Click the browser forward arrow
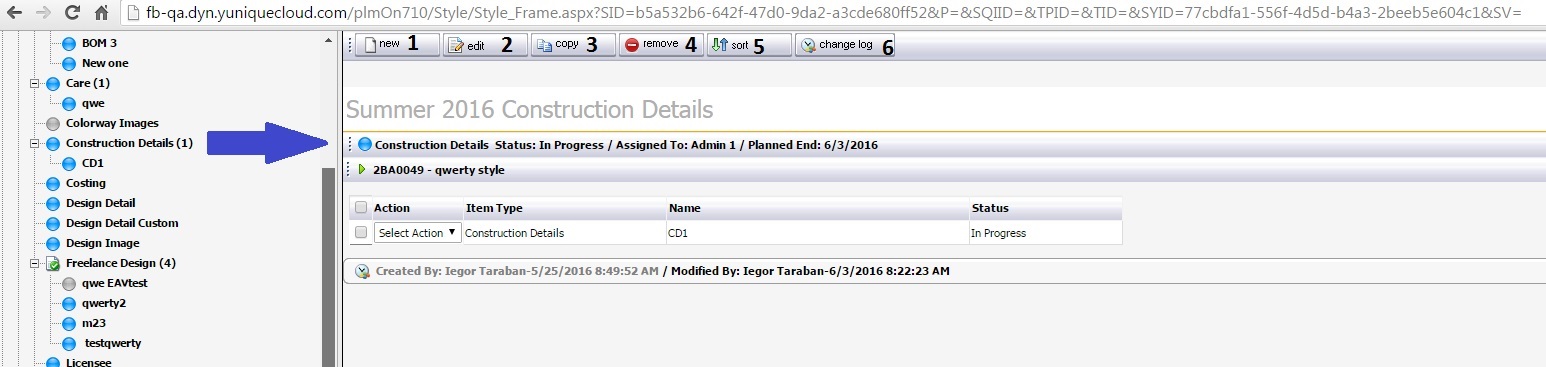 (x=42, y=13)
